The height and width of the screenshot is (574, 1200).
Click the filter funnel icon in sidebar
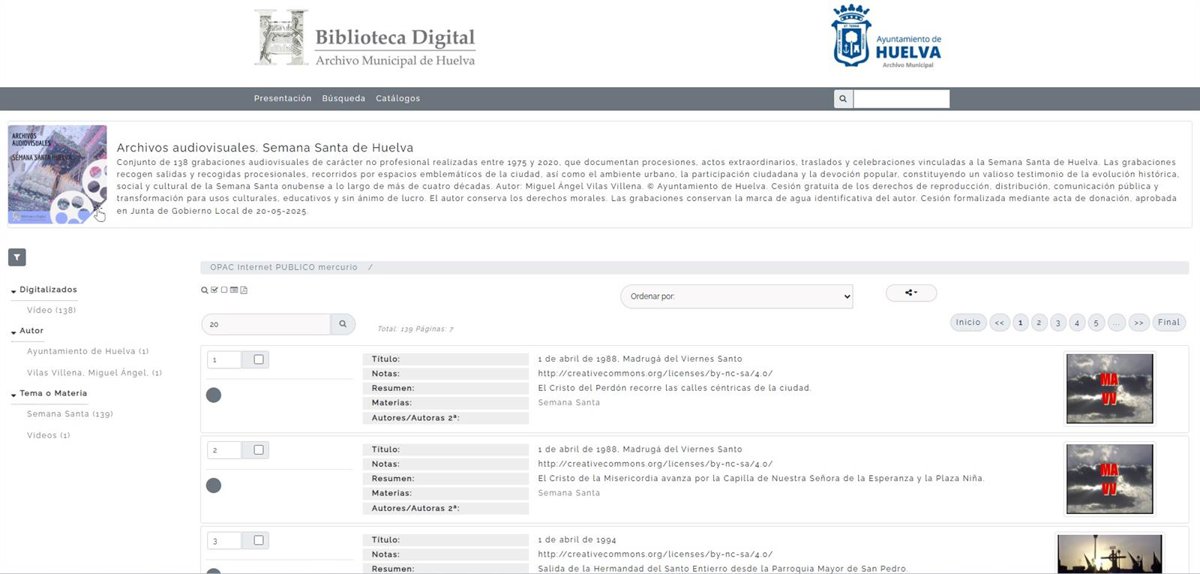pos(17,258)
